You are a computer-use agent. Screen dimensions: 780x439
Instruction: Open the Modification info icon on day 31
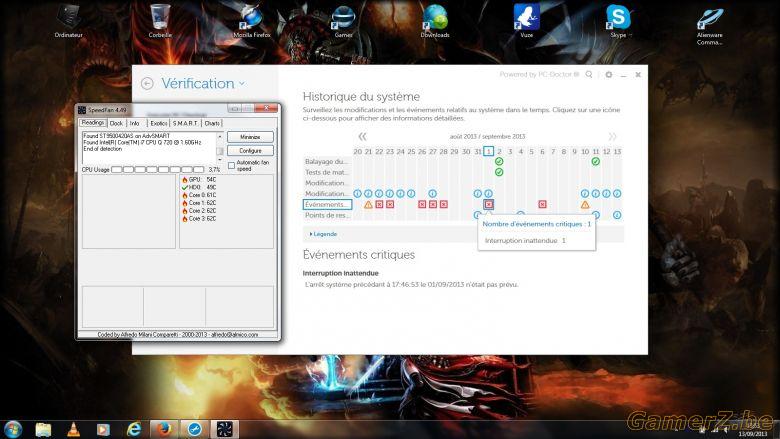478,193
